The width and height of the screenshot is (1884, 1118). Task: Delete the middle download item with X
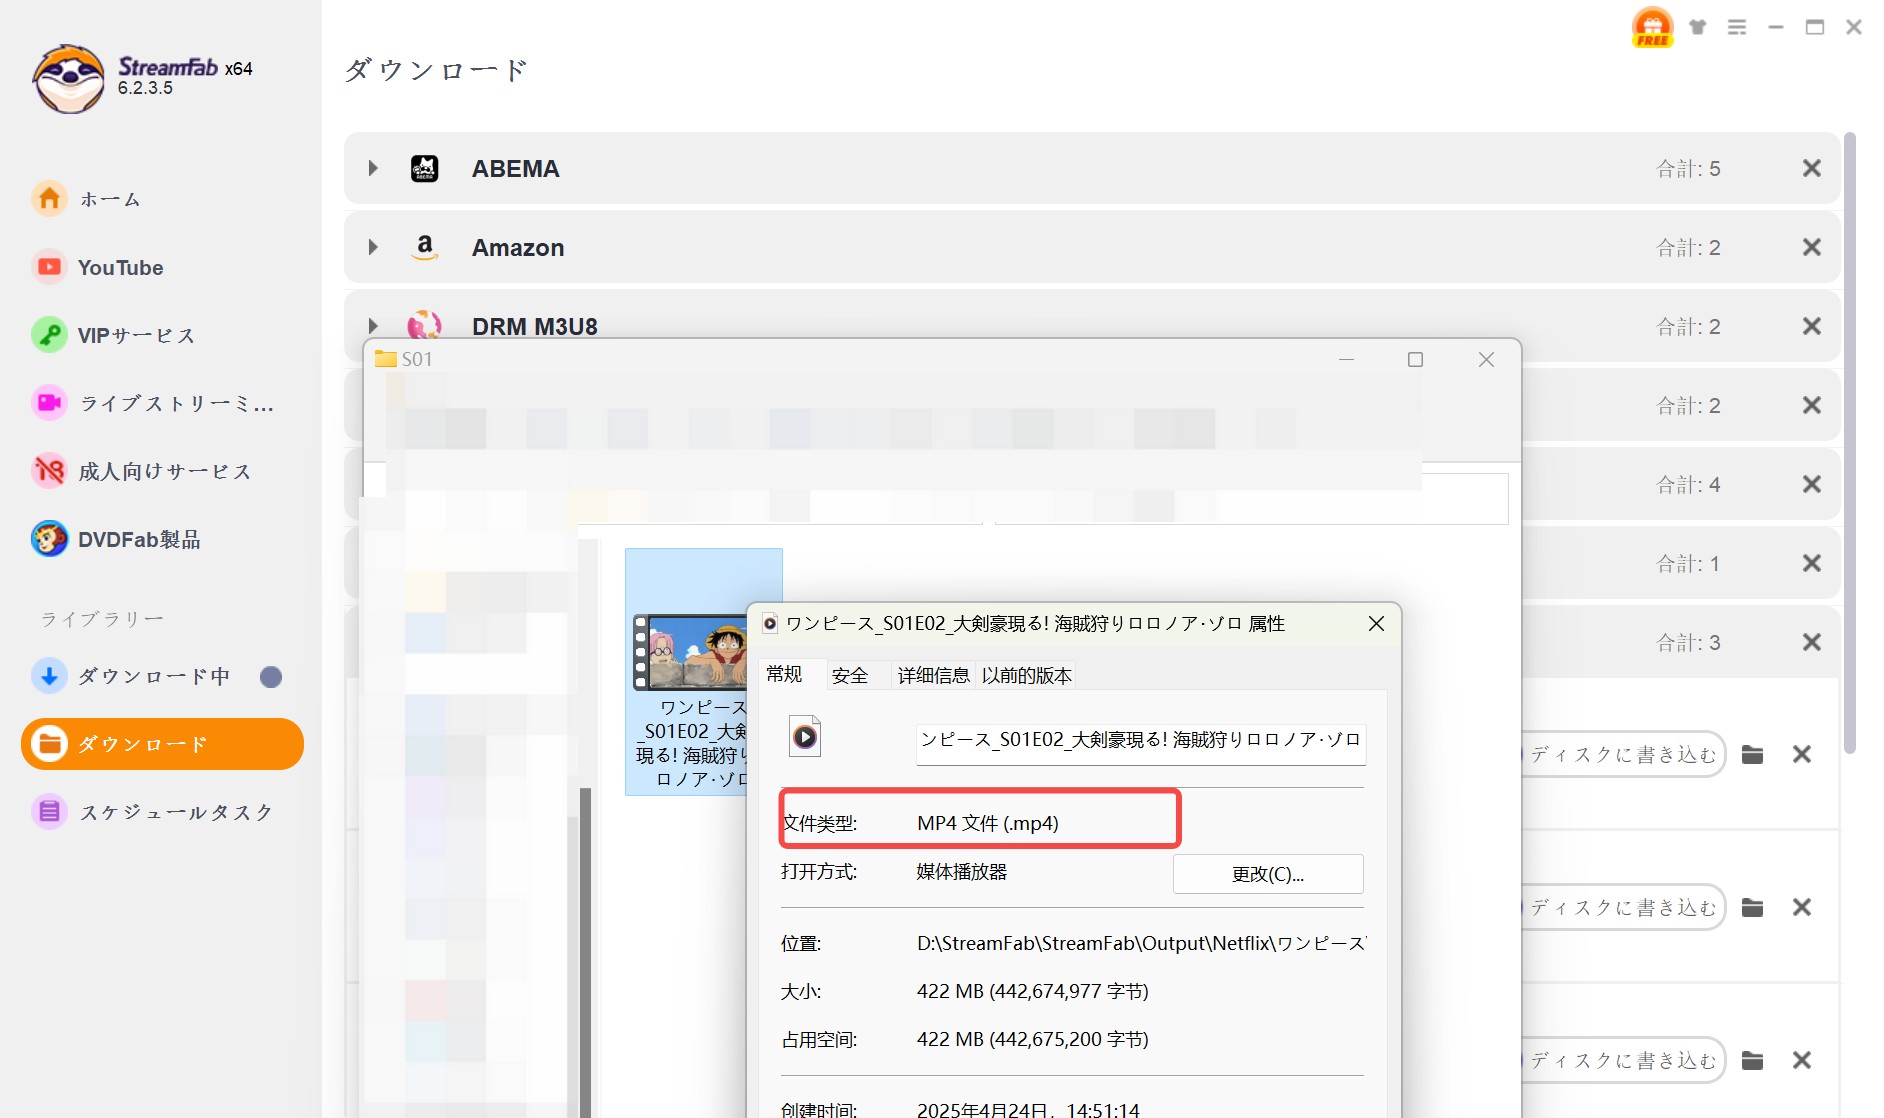click(x=1802, y=907)
